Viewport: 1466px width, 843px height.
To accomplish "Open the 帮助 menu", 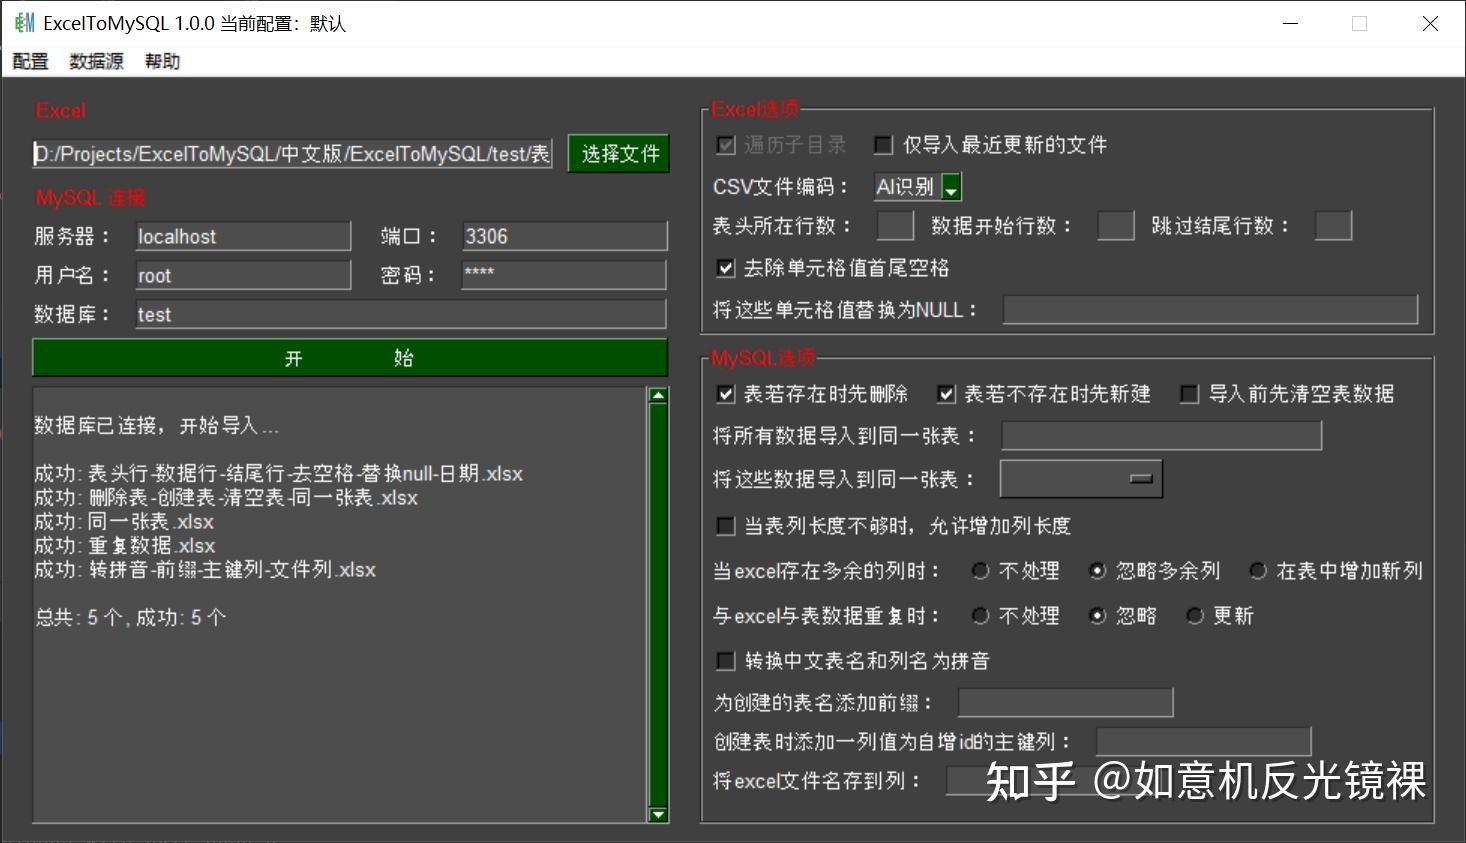I will [x=162, y=62].
